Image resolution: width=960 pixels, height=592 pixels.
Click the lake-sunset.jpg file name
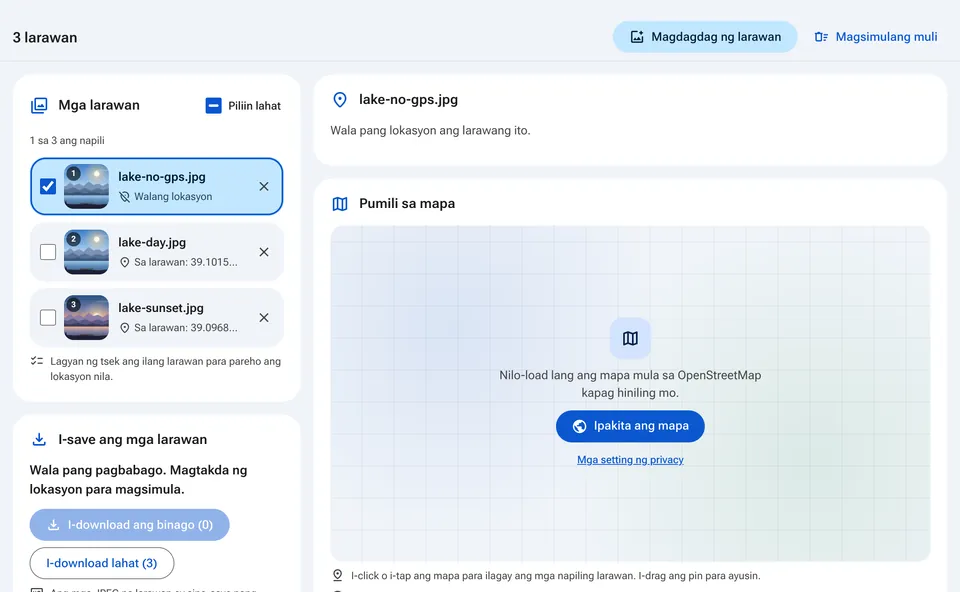(160, 308)
